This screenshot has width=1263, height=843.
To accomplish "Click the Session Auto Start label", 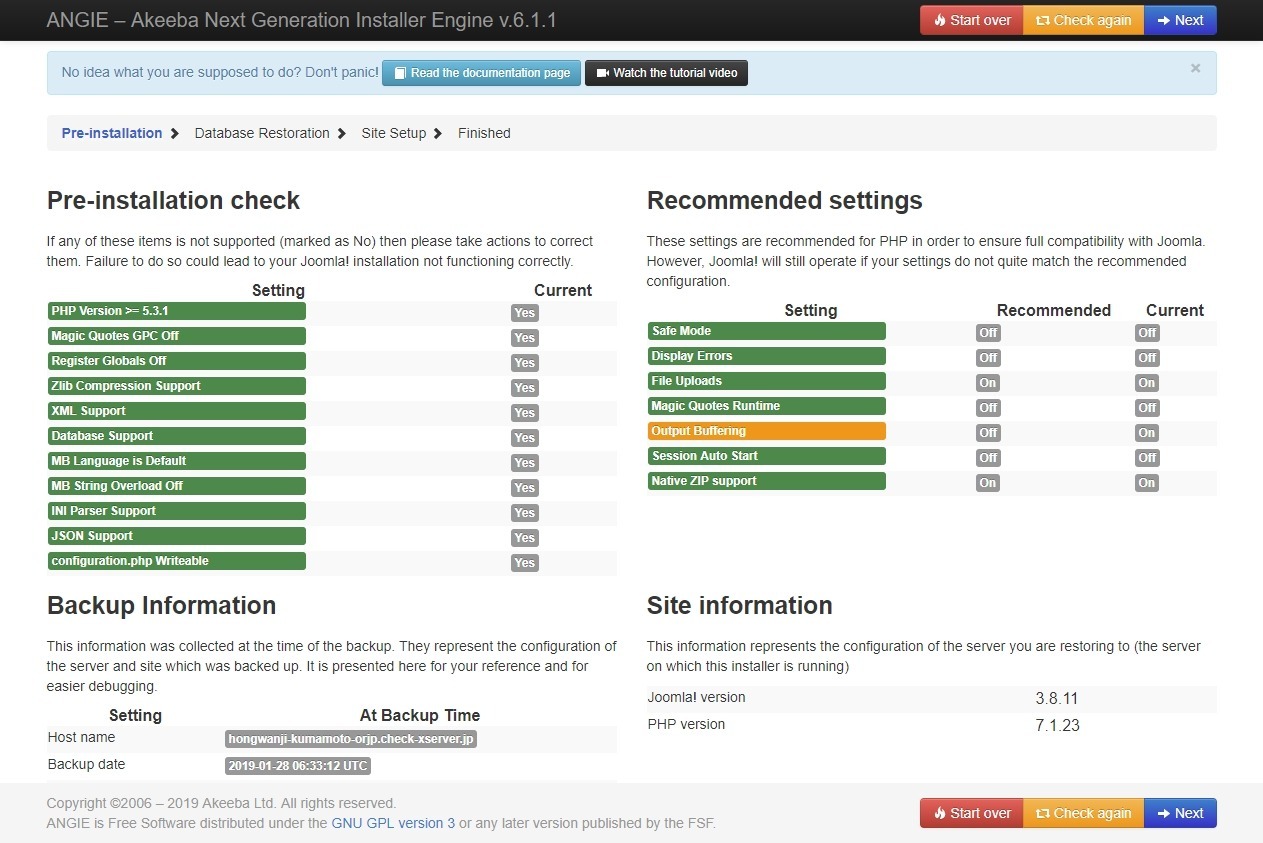I will 767,456.
